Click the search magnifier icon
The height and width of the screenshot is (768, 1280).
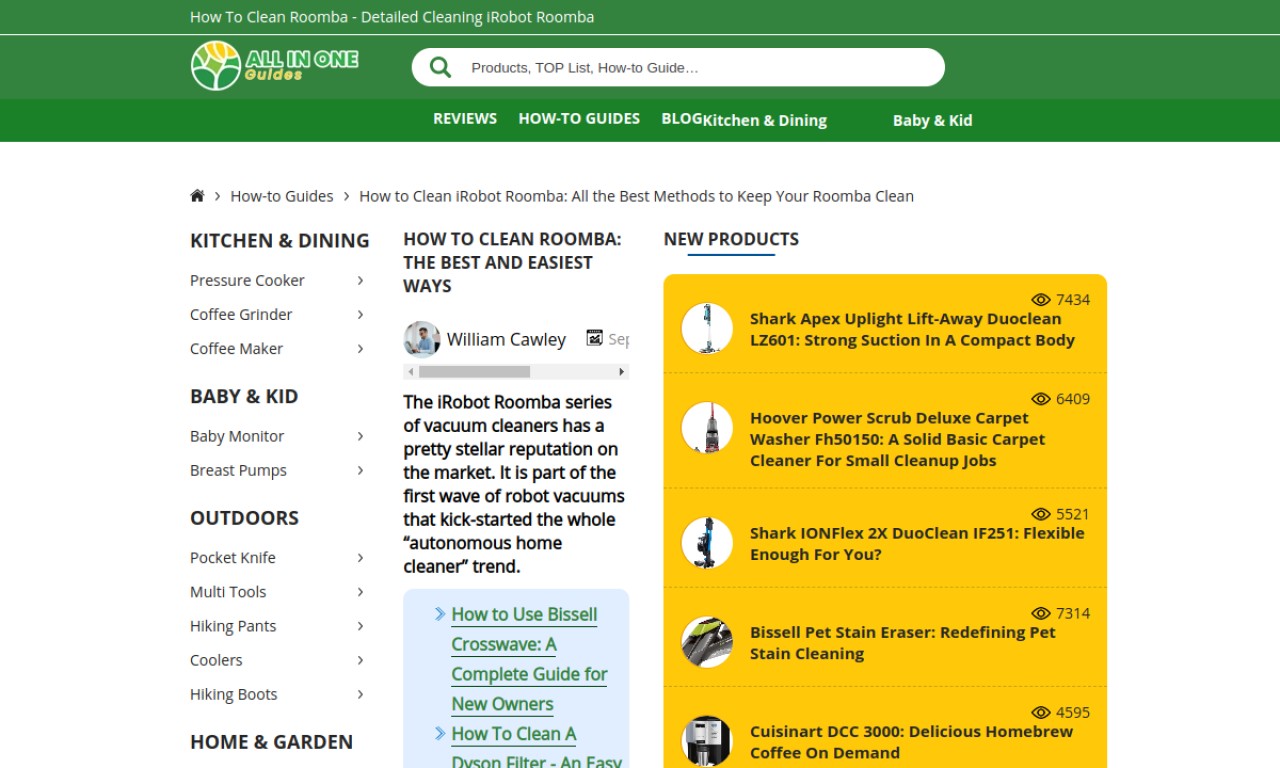coord(440,67)
